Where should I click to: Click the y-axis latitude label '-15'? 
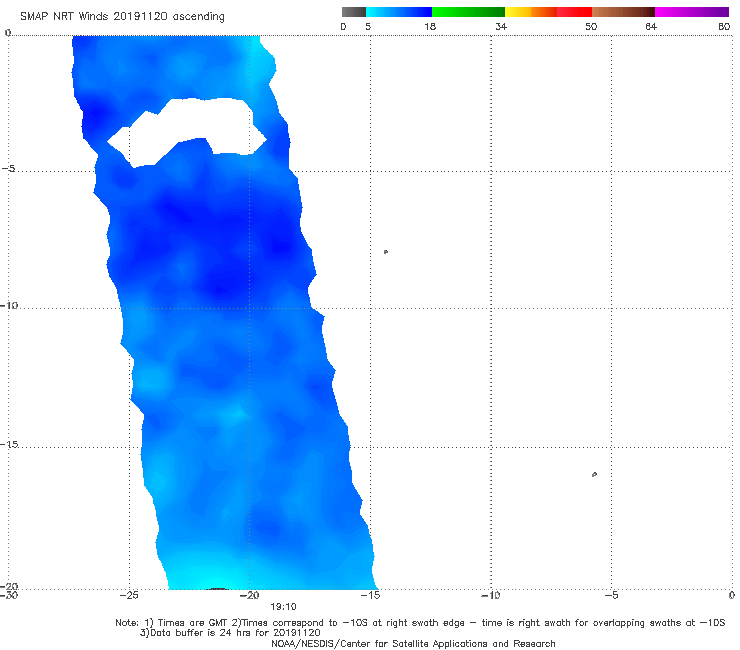pos(9,444)
